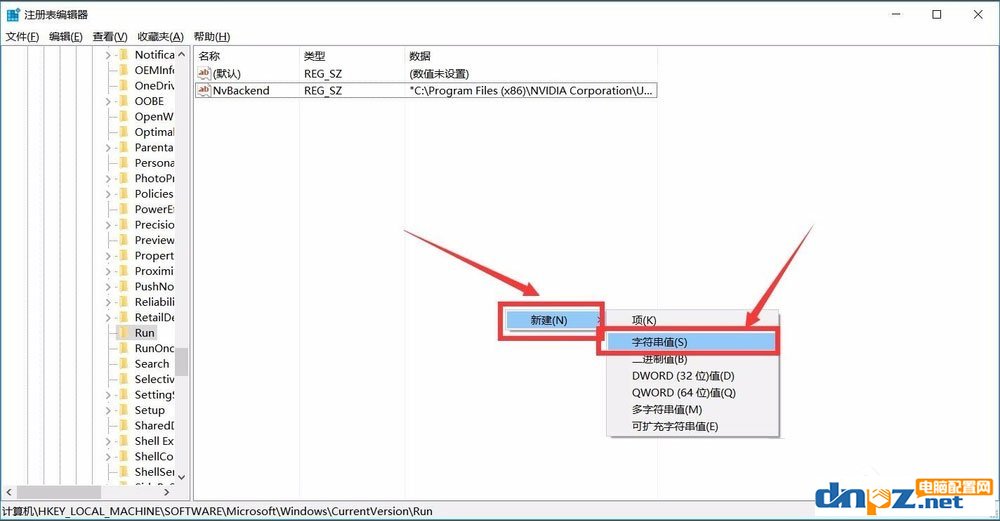Select the OneDriv key in tree
The width and height of the screenshot is (1000, 521).
tap(154, 85)
